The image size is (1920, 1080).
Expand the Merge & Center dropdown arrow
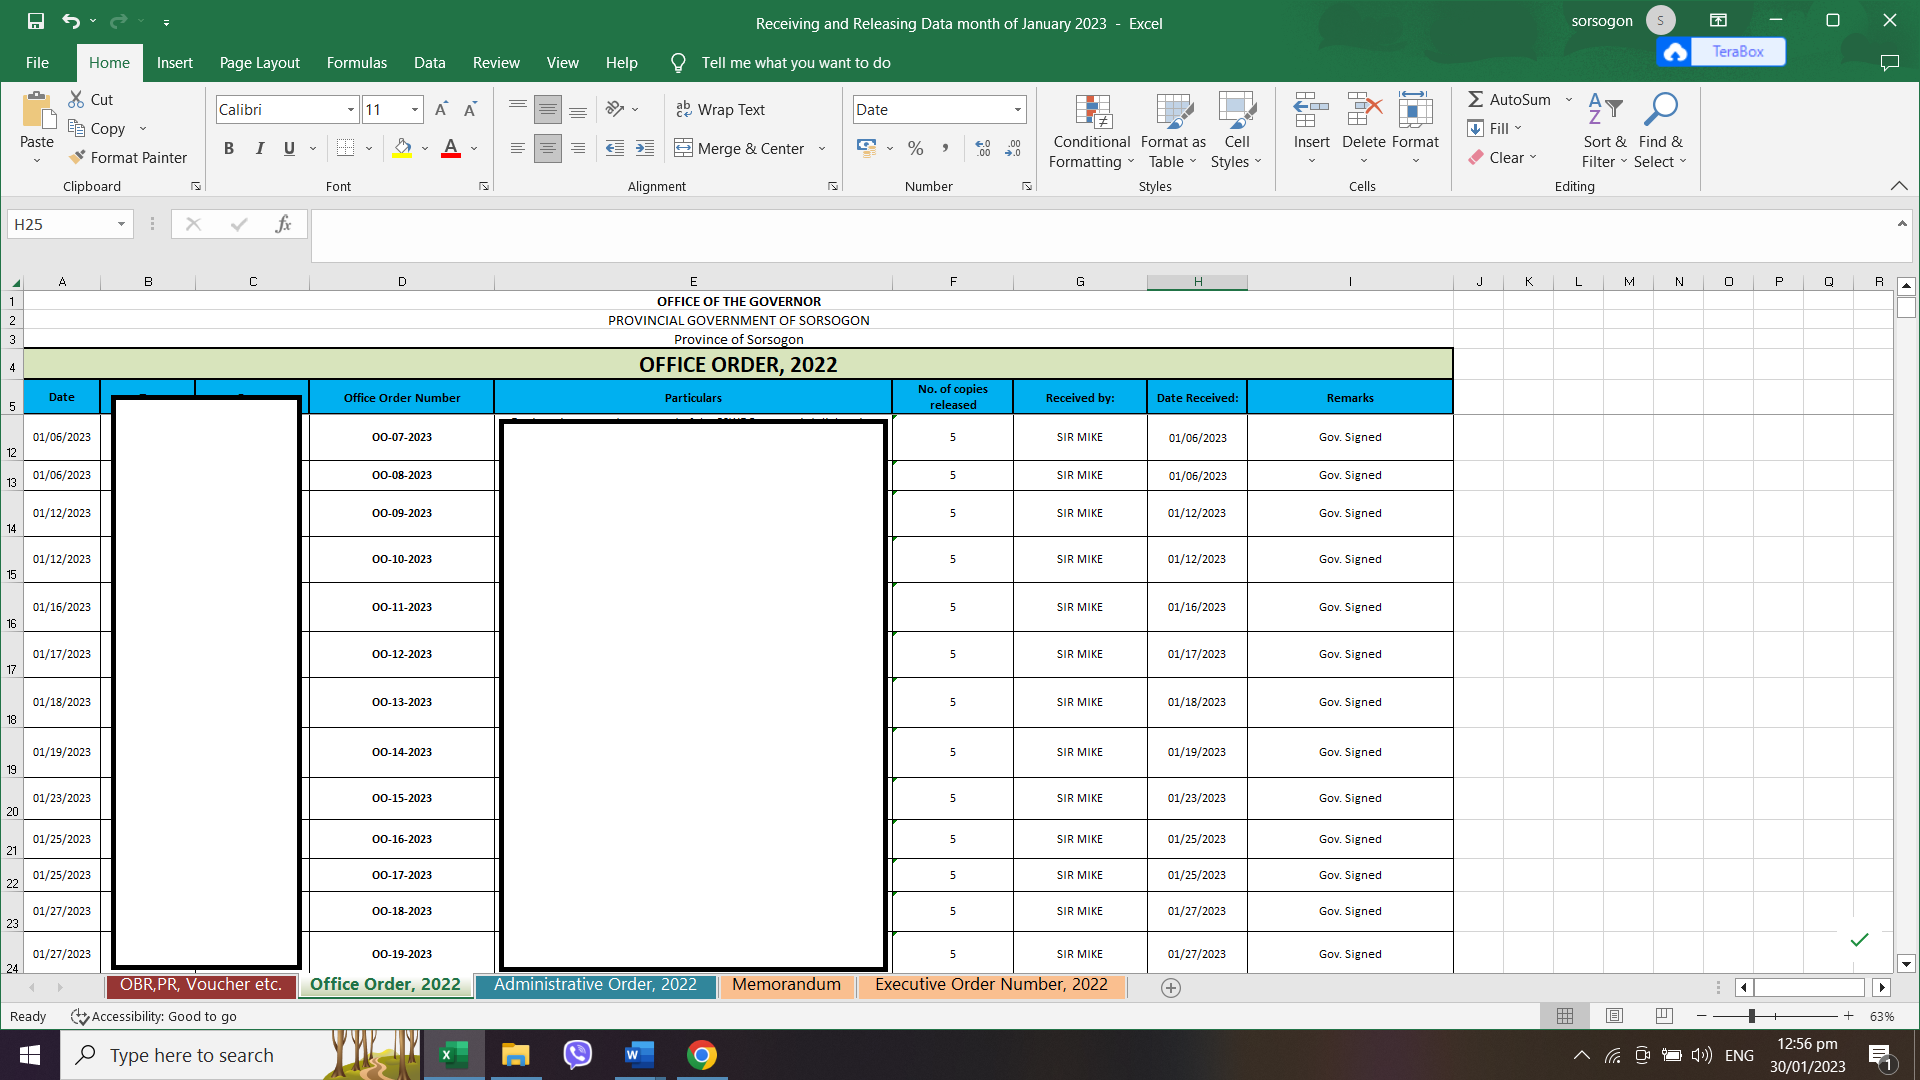(822, 148)
